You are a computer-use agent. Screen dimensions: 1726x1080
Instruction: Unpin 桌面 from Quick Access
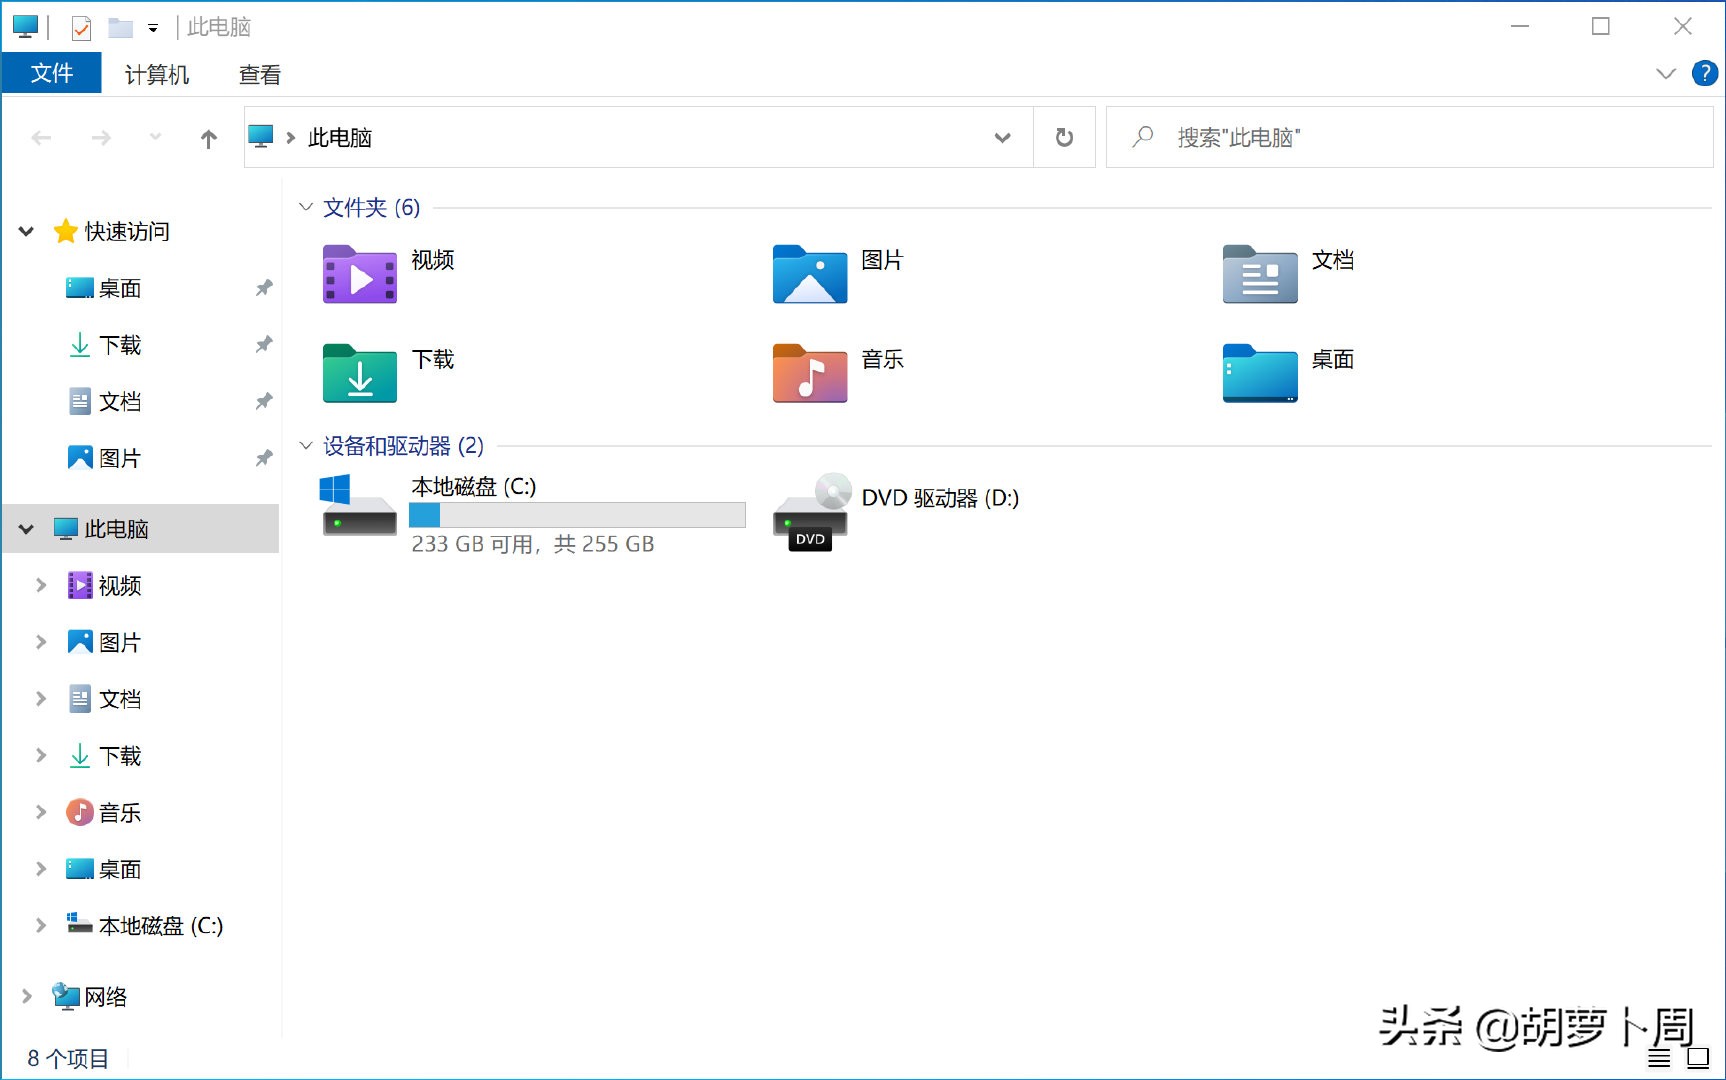point(263,288)
